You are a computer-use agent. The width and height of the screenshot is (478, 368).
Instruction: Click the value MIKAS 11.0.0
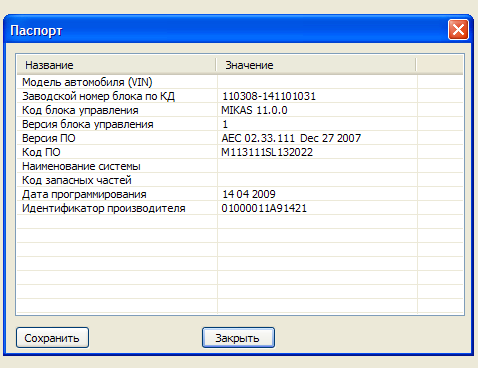coord(254,110)
